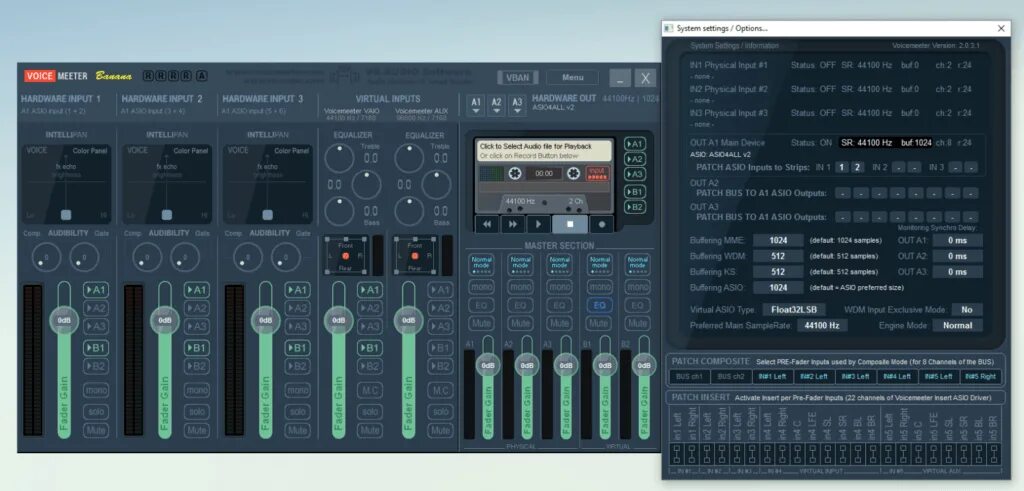This screenshot has height=491, width=1024.
Task: Click the in4 LFE patch insert connector
Action: (813, 452)
